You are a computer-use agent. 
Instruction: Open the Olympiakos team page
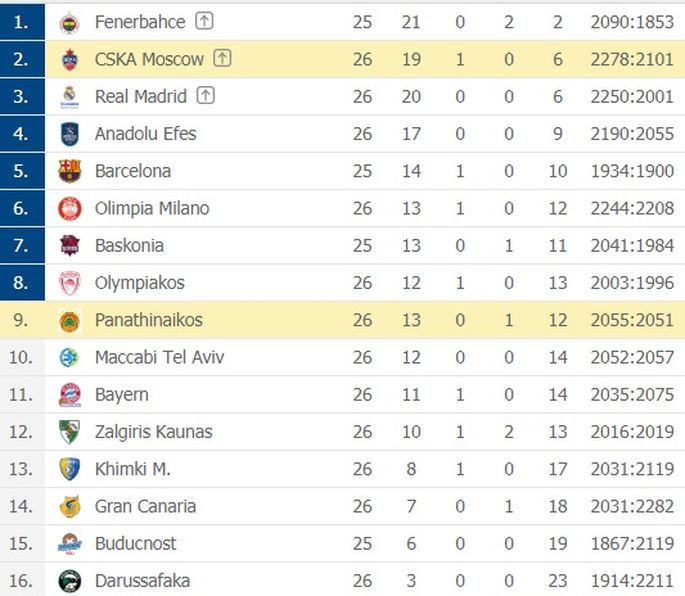click(x=140, y=283)
